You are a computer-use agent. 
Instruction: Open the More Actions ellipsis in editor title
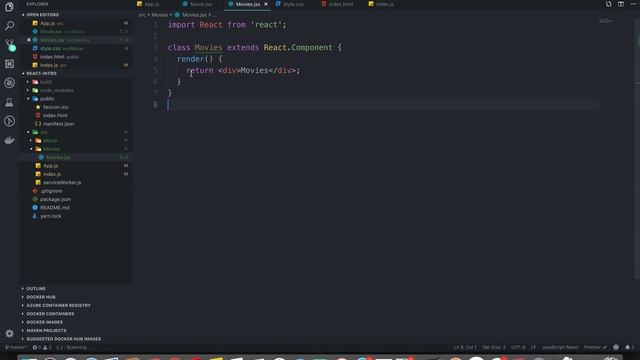[633, 4]
